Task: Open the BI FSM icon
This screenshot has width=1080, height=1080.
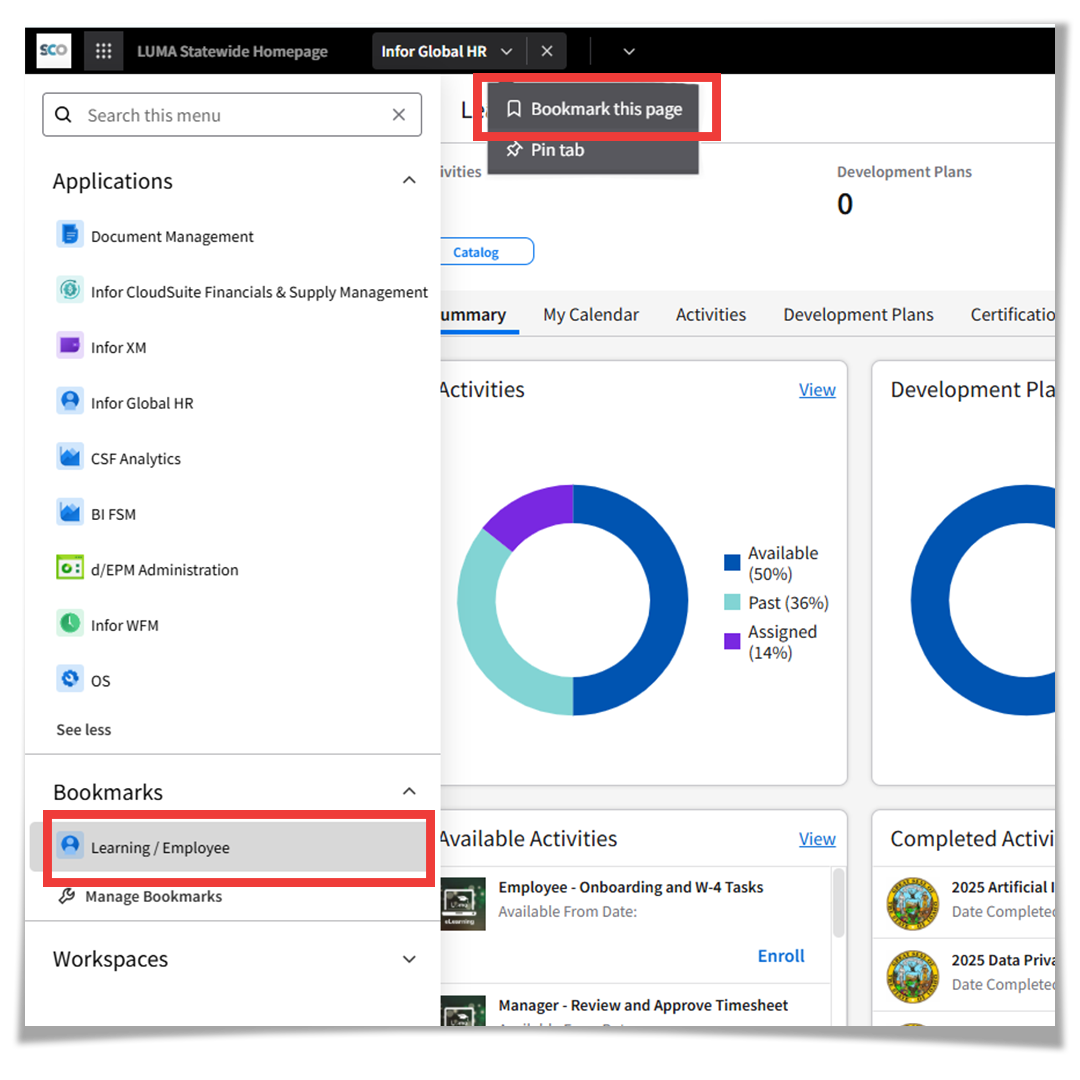Action: point(70,513)
